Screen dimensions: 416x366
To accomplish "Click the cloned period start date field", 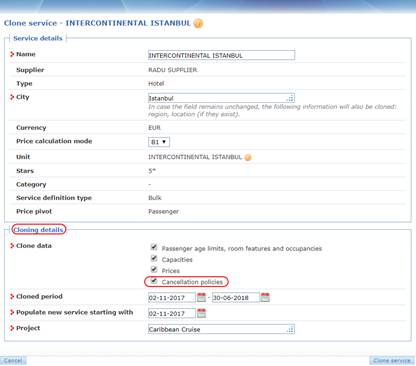I will tap(172, 297).
